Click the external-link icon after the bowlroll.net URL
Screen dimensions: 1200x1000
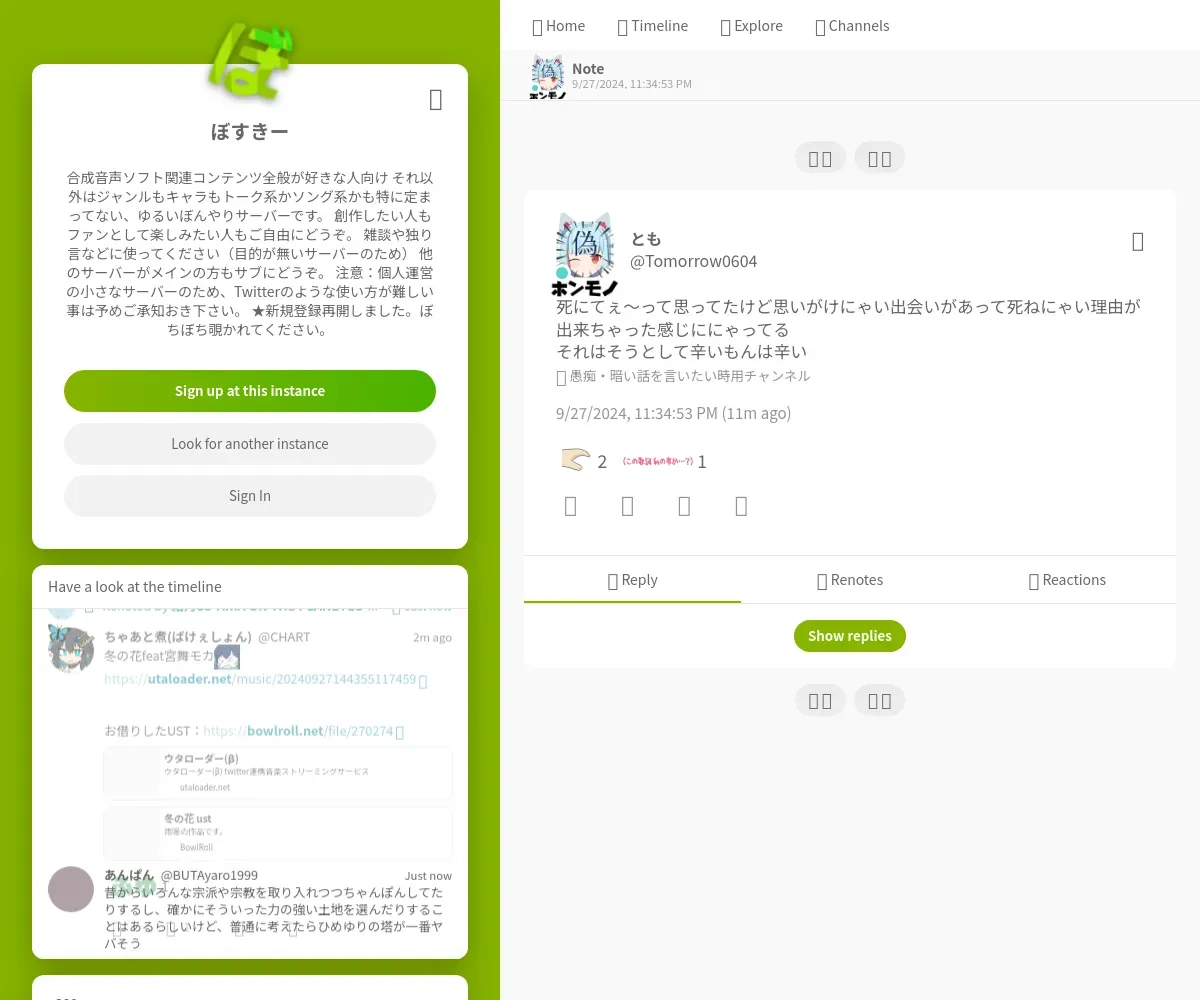click(x=400, y=732)
